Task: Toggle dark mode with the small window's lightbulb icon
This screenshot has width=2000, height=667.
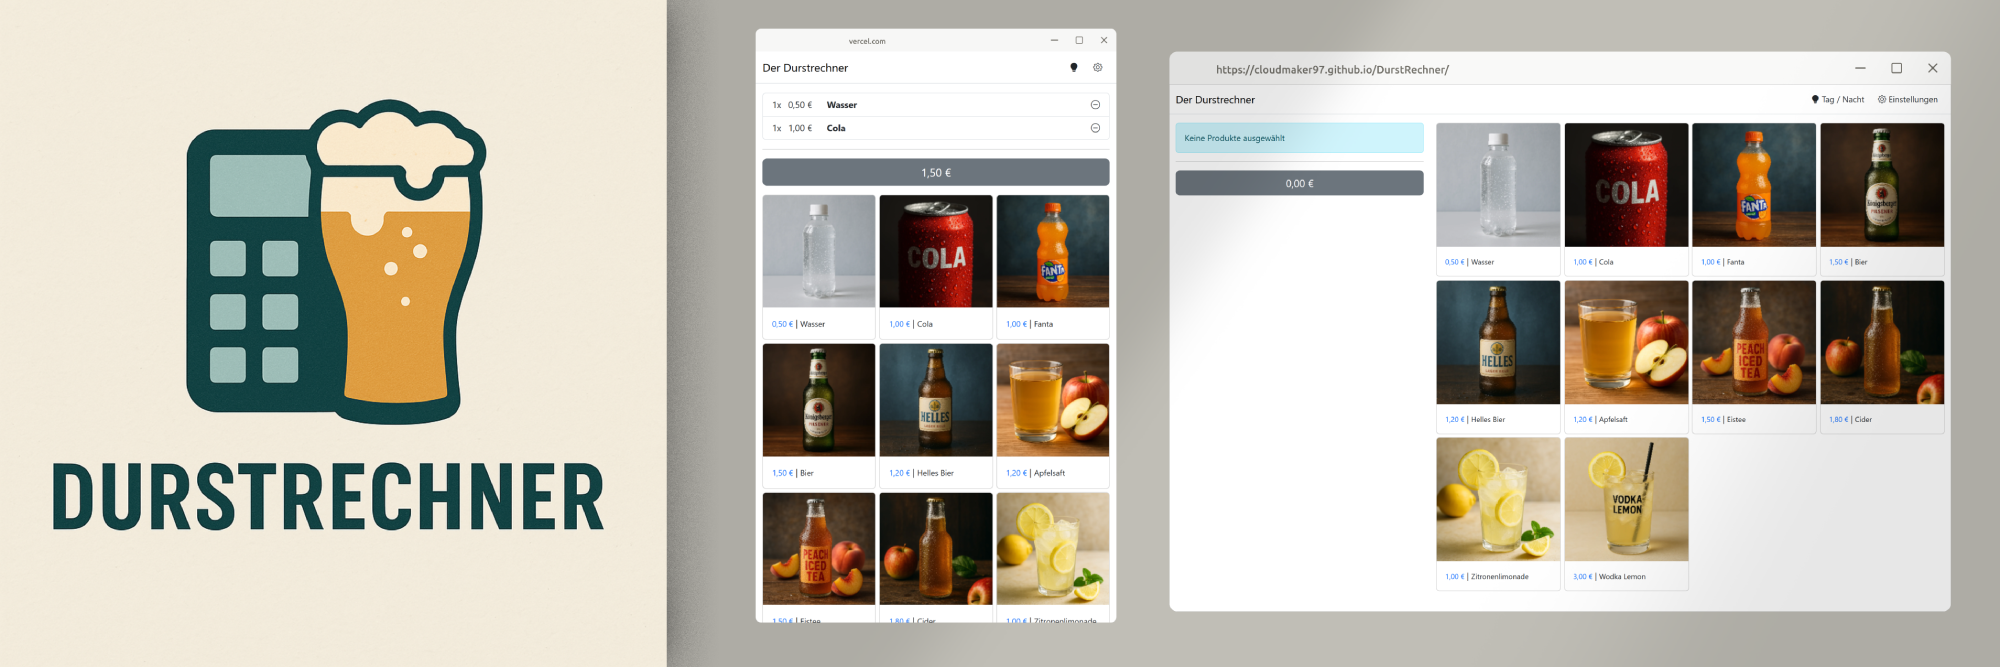Action: [1074, 68]
